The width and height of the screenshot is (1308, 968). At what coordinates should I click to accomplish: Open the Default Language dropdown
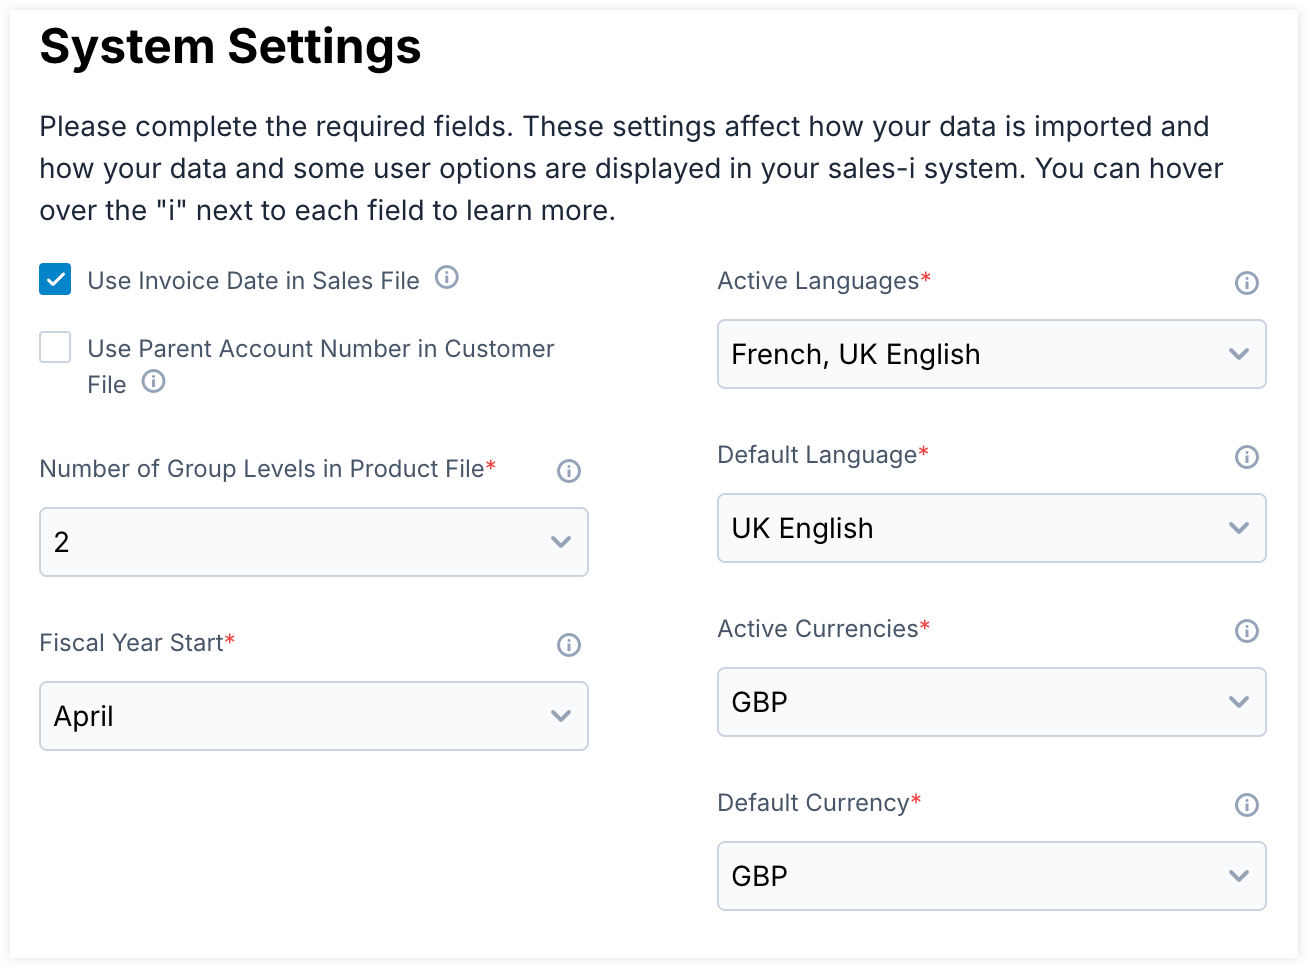click(x=991, y=528)
